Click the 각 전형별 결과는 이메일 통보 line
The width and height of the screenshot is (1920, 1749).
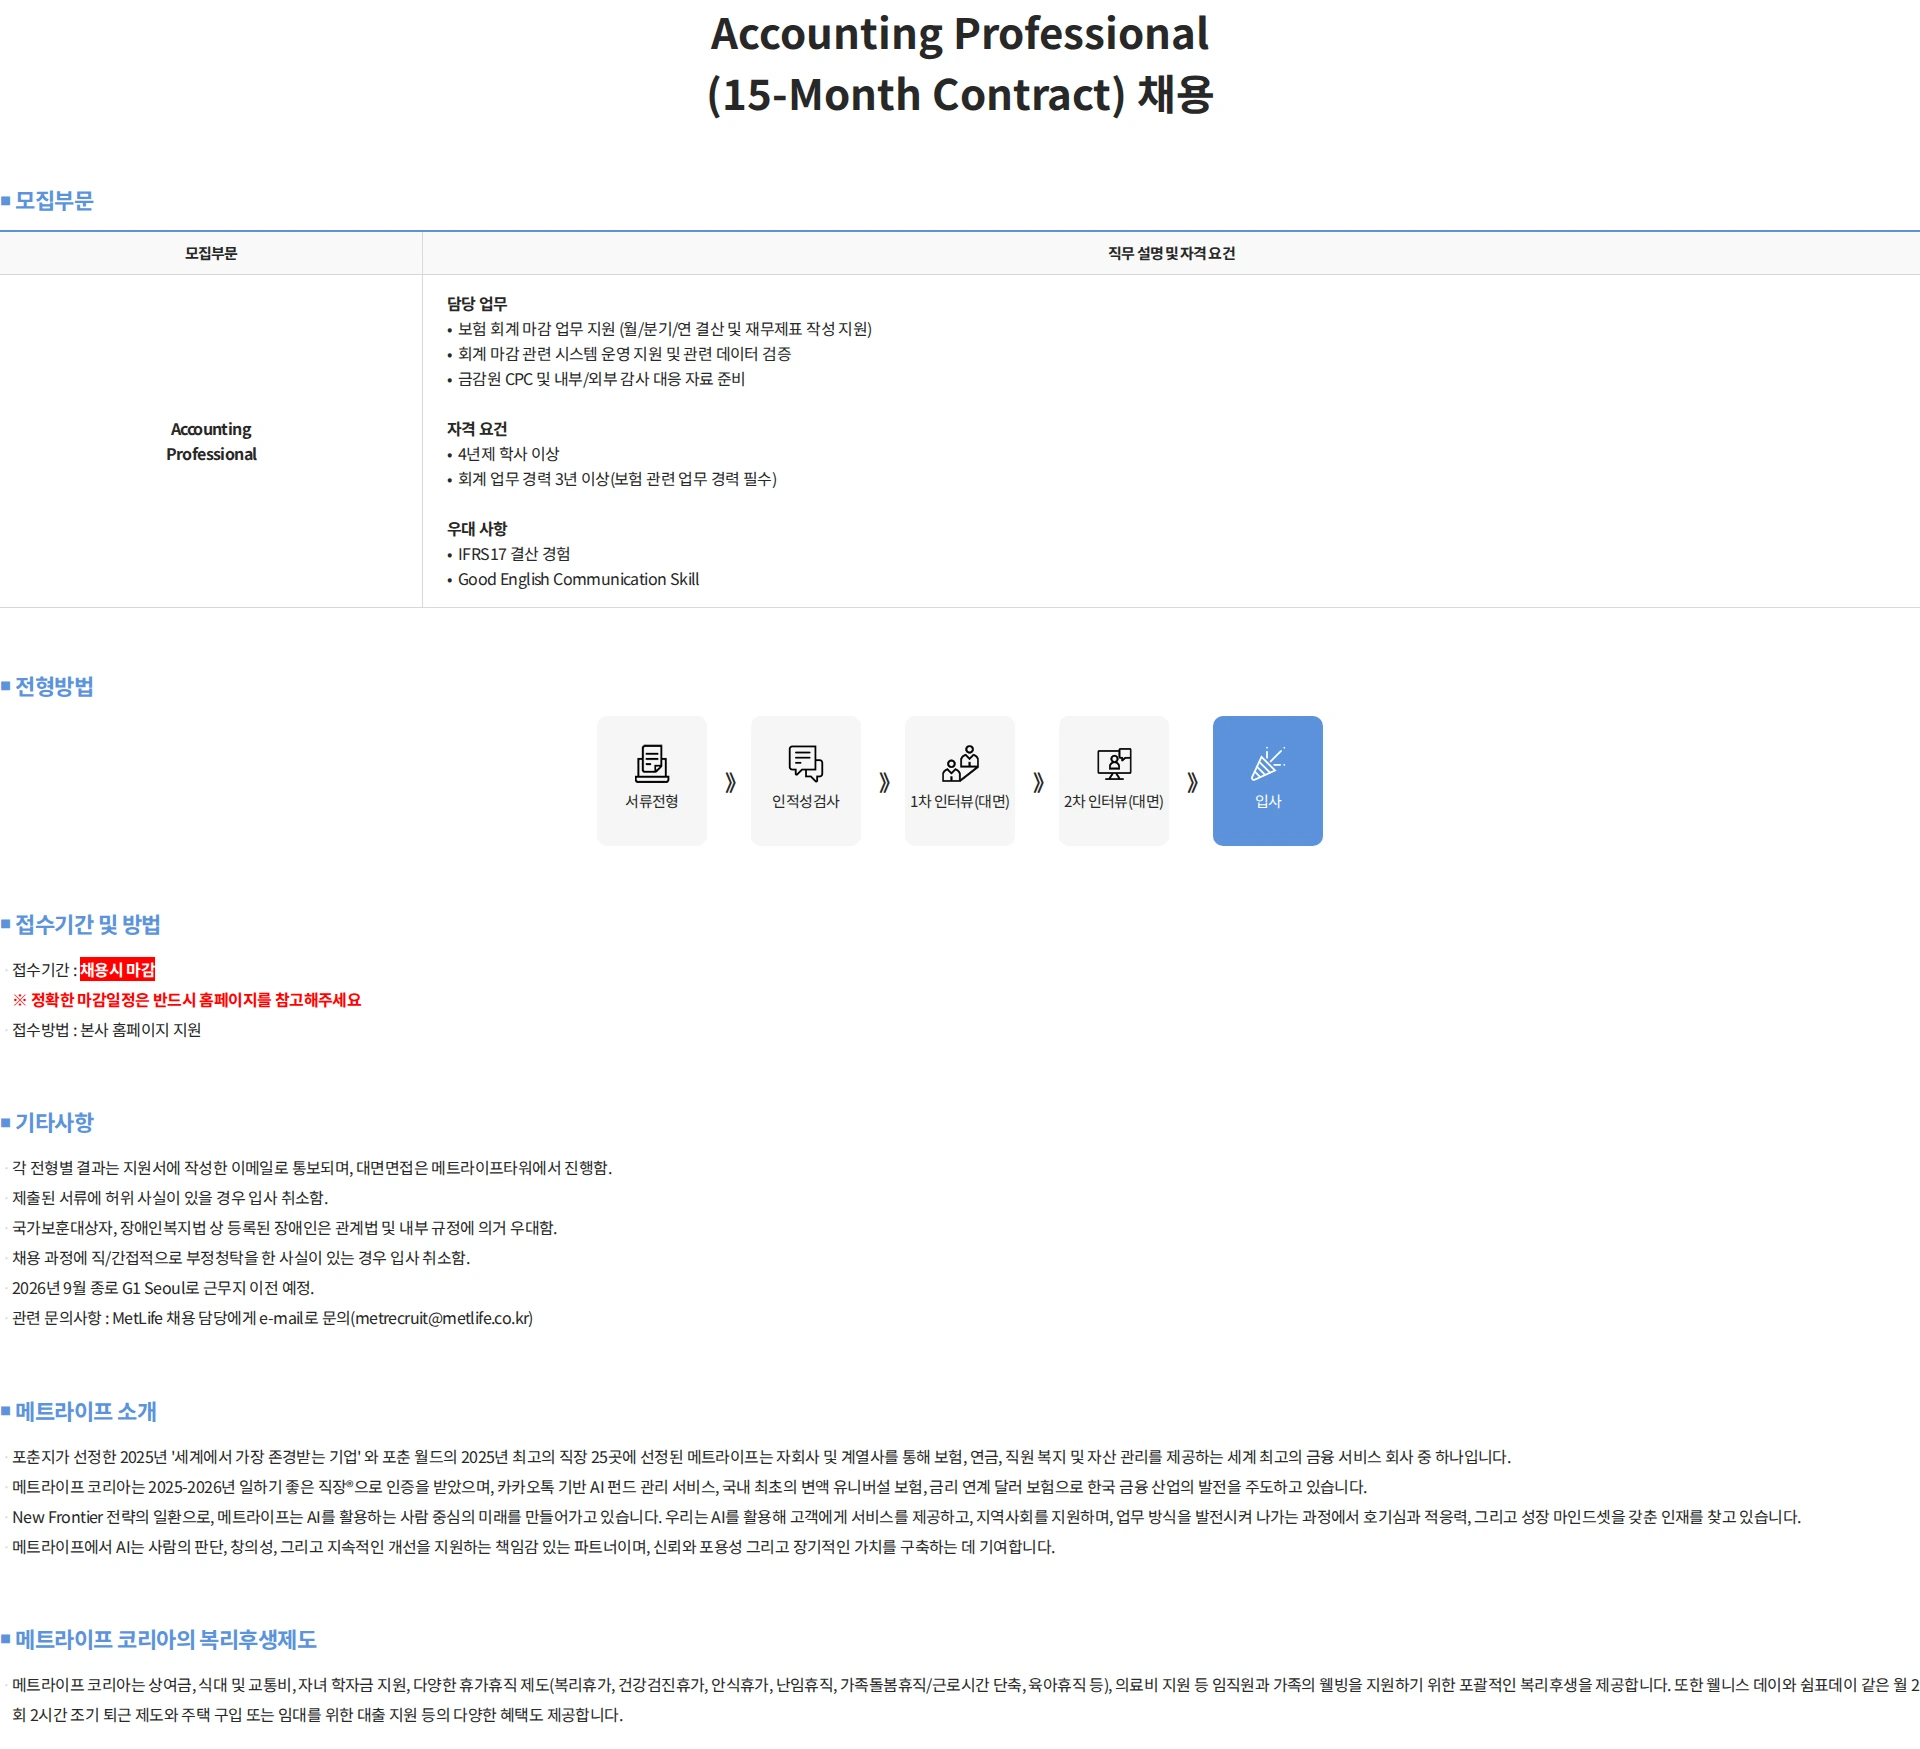(312, 1168)
